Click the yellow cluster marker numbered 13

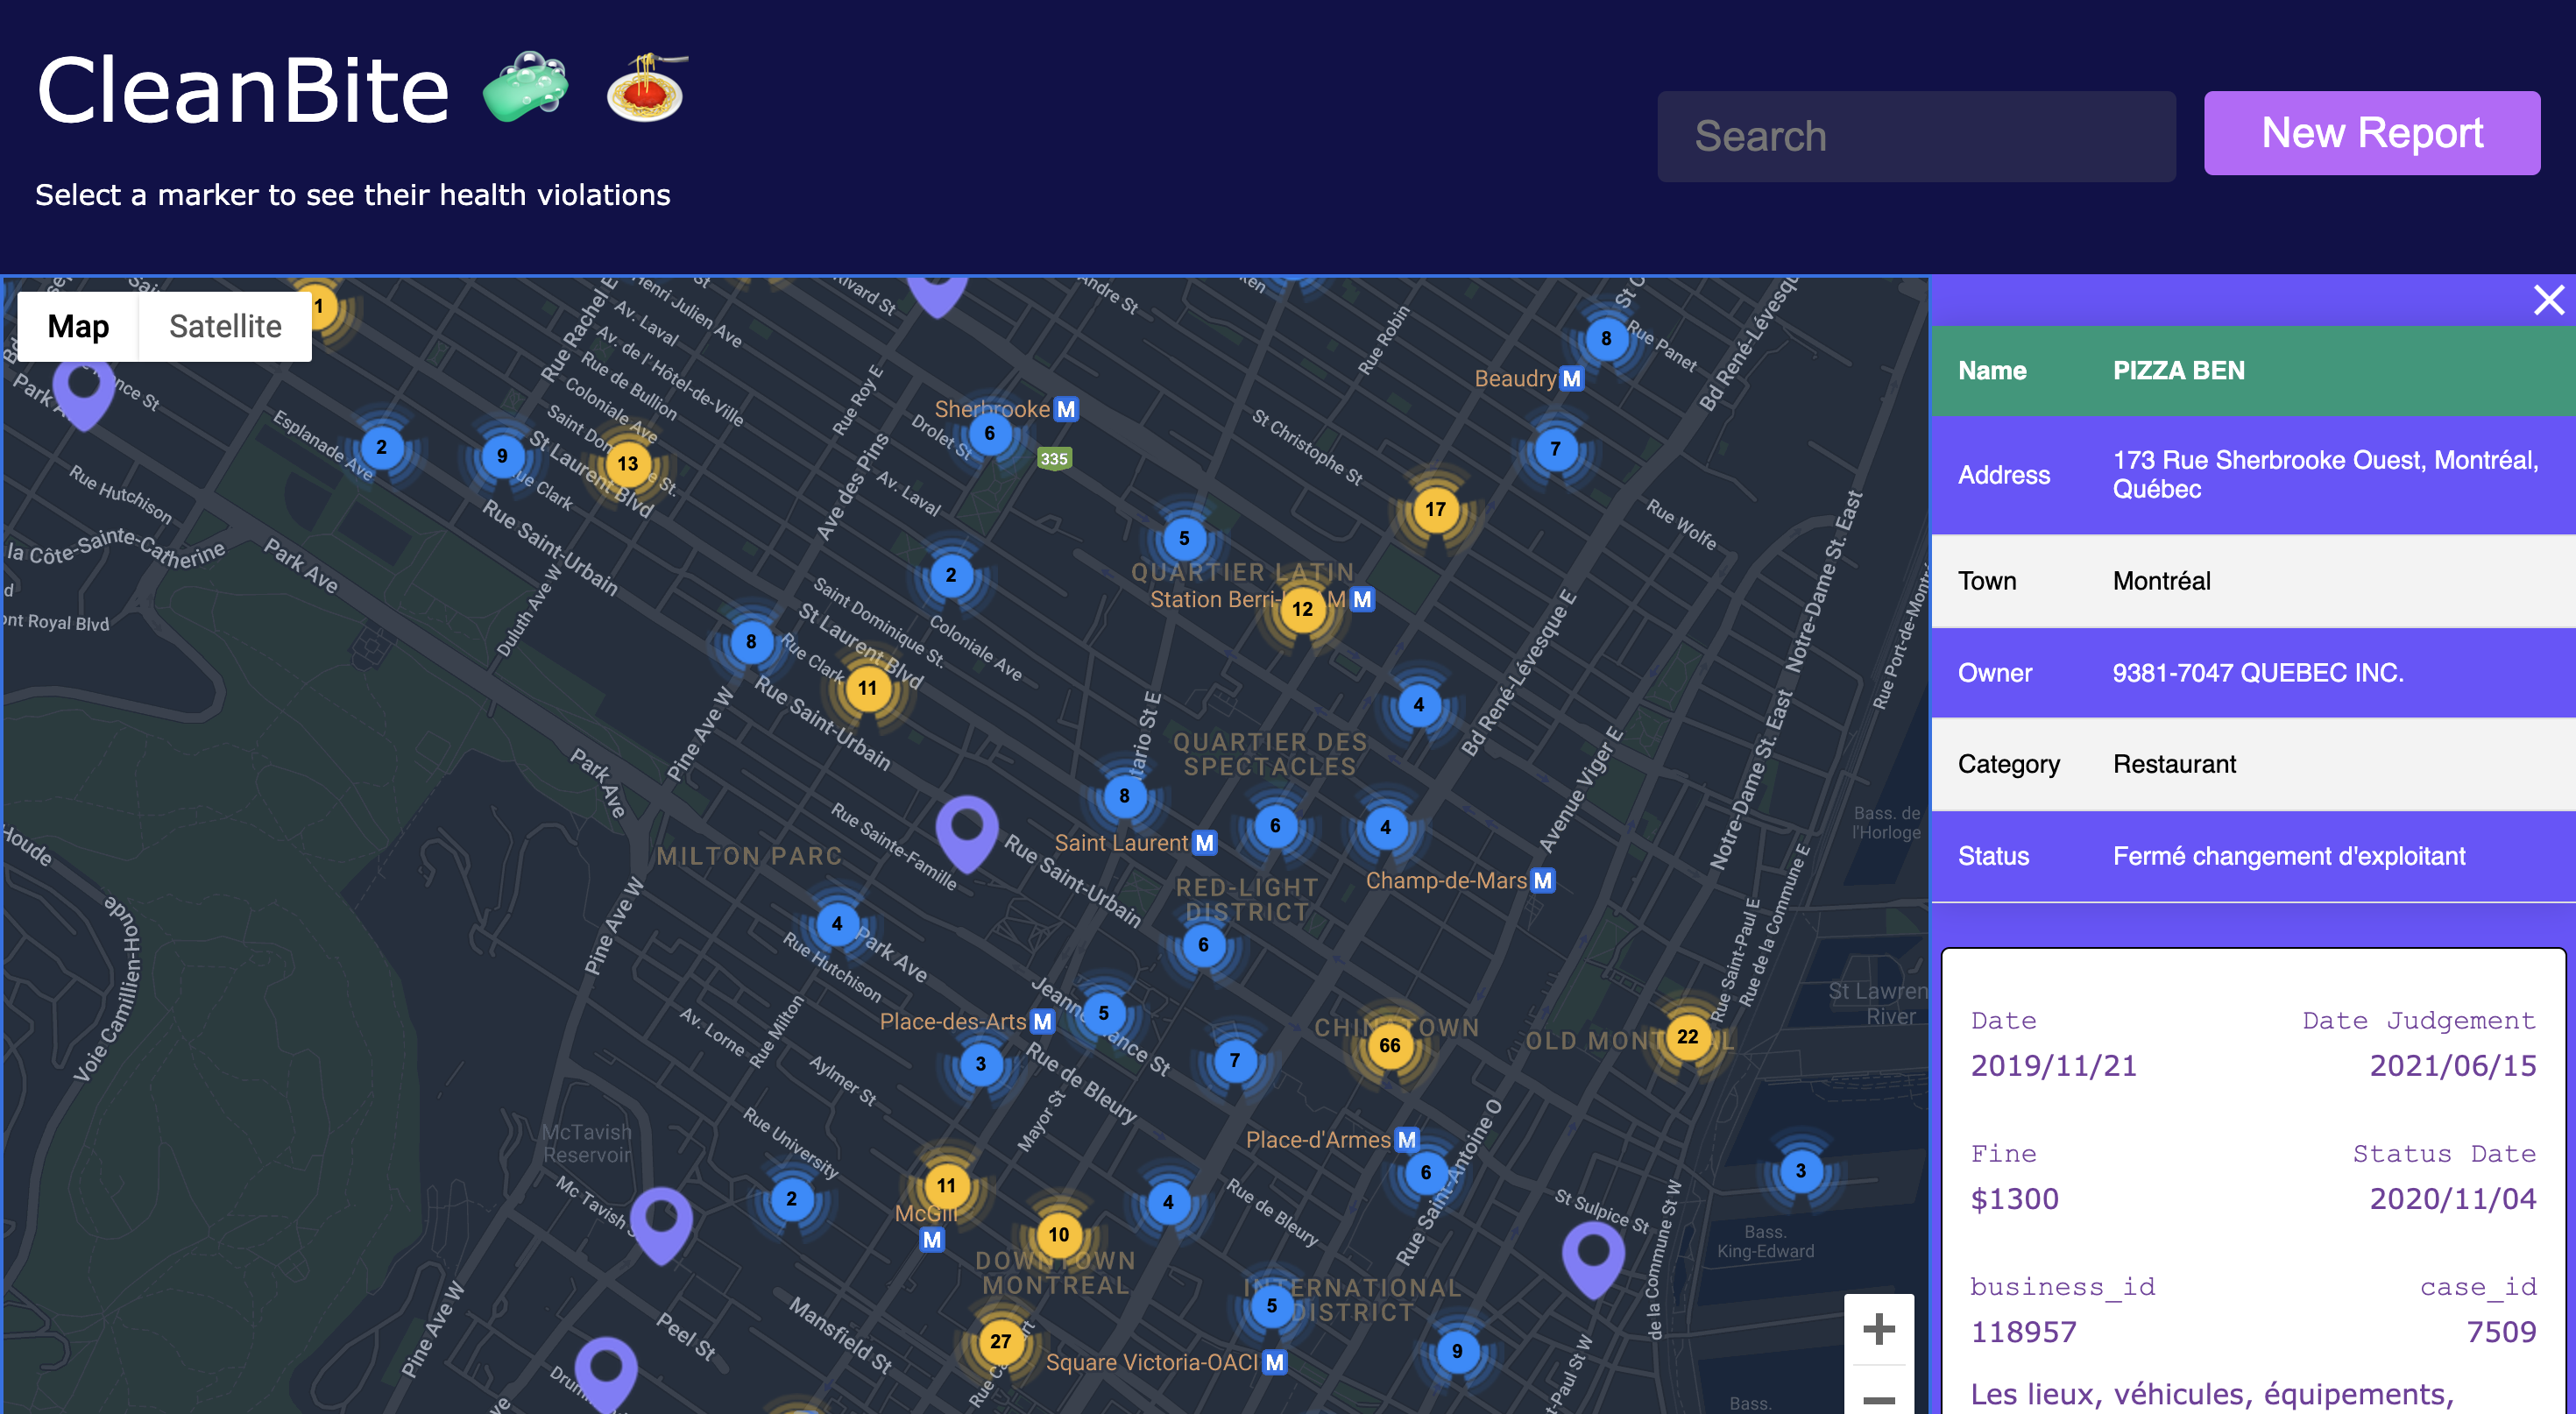pyautogui.click(x=627, y=463)
